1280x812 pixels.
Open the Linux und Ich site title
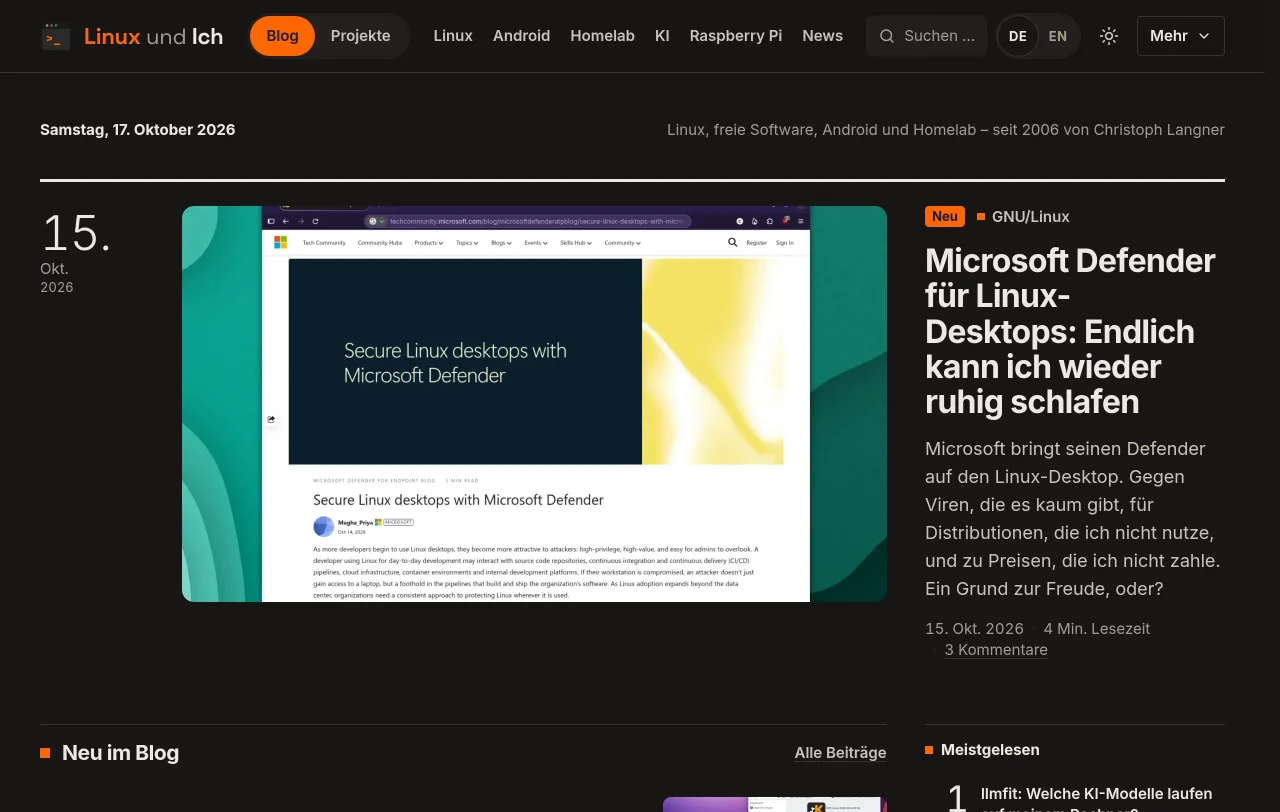pyautogui.click(x=153, y=37)
